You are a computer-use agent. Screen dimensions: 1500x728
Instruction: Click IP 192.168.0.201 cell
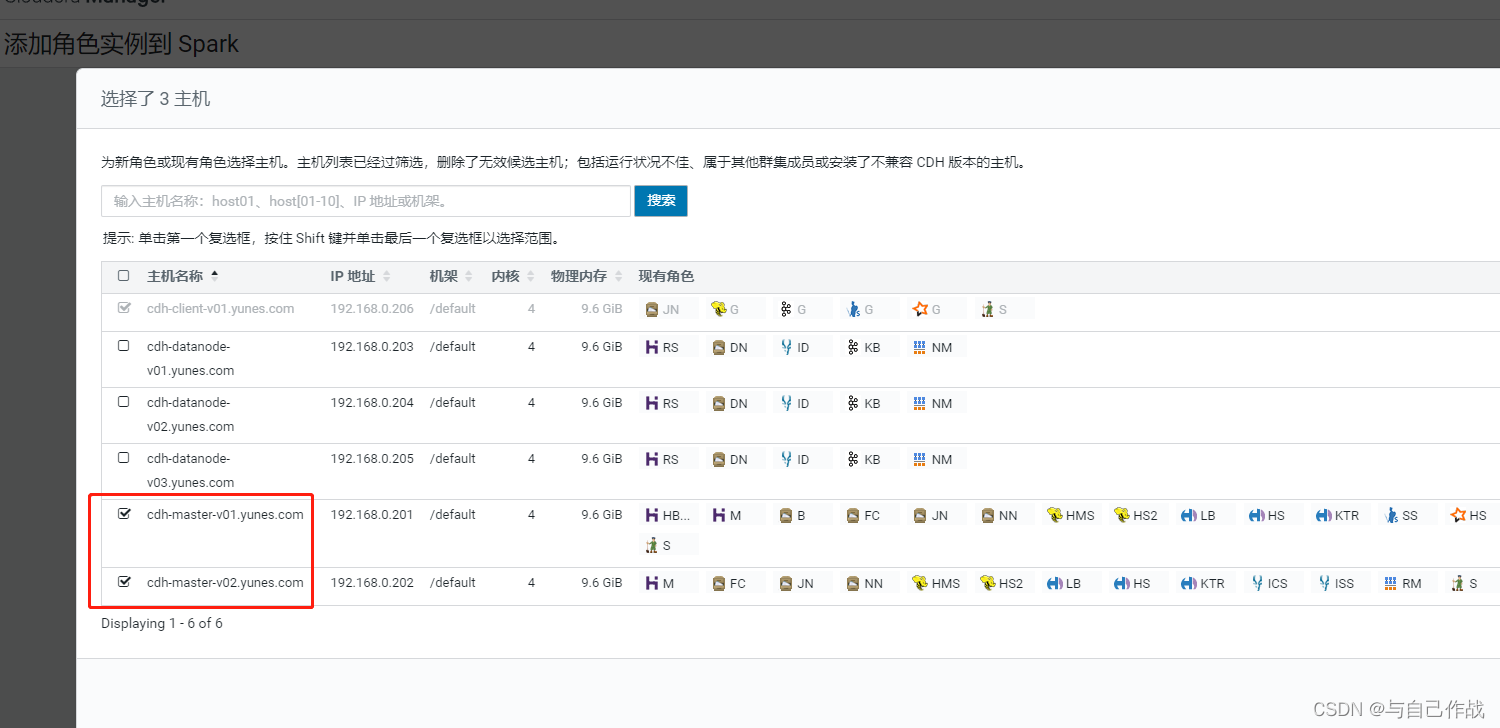tap(372, 515)
